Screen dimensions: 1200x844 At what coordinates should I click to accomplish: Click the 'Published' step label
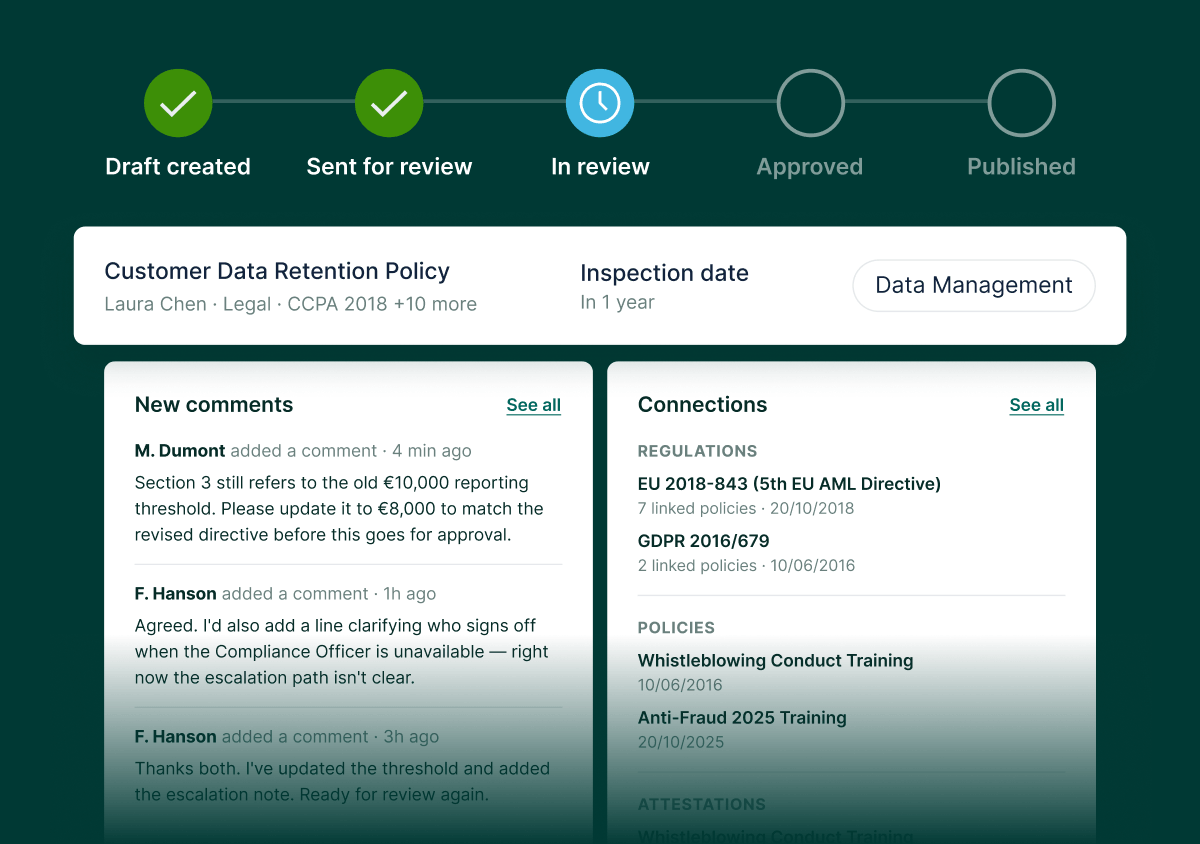1022,167
